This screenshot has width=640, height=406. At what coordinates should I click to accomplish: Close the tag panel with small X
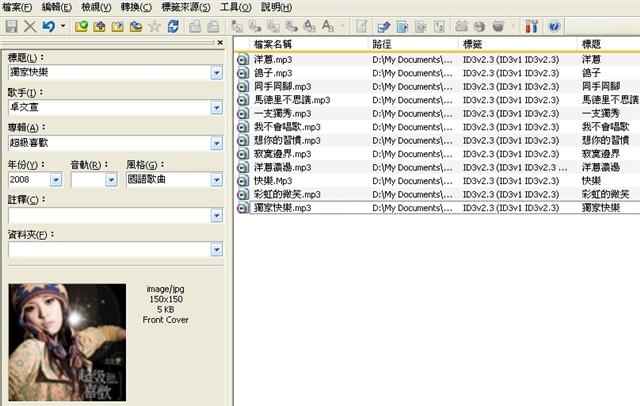tap(220, 44)
